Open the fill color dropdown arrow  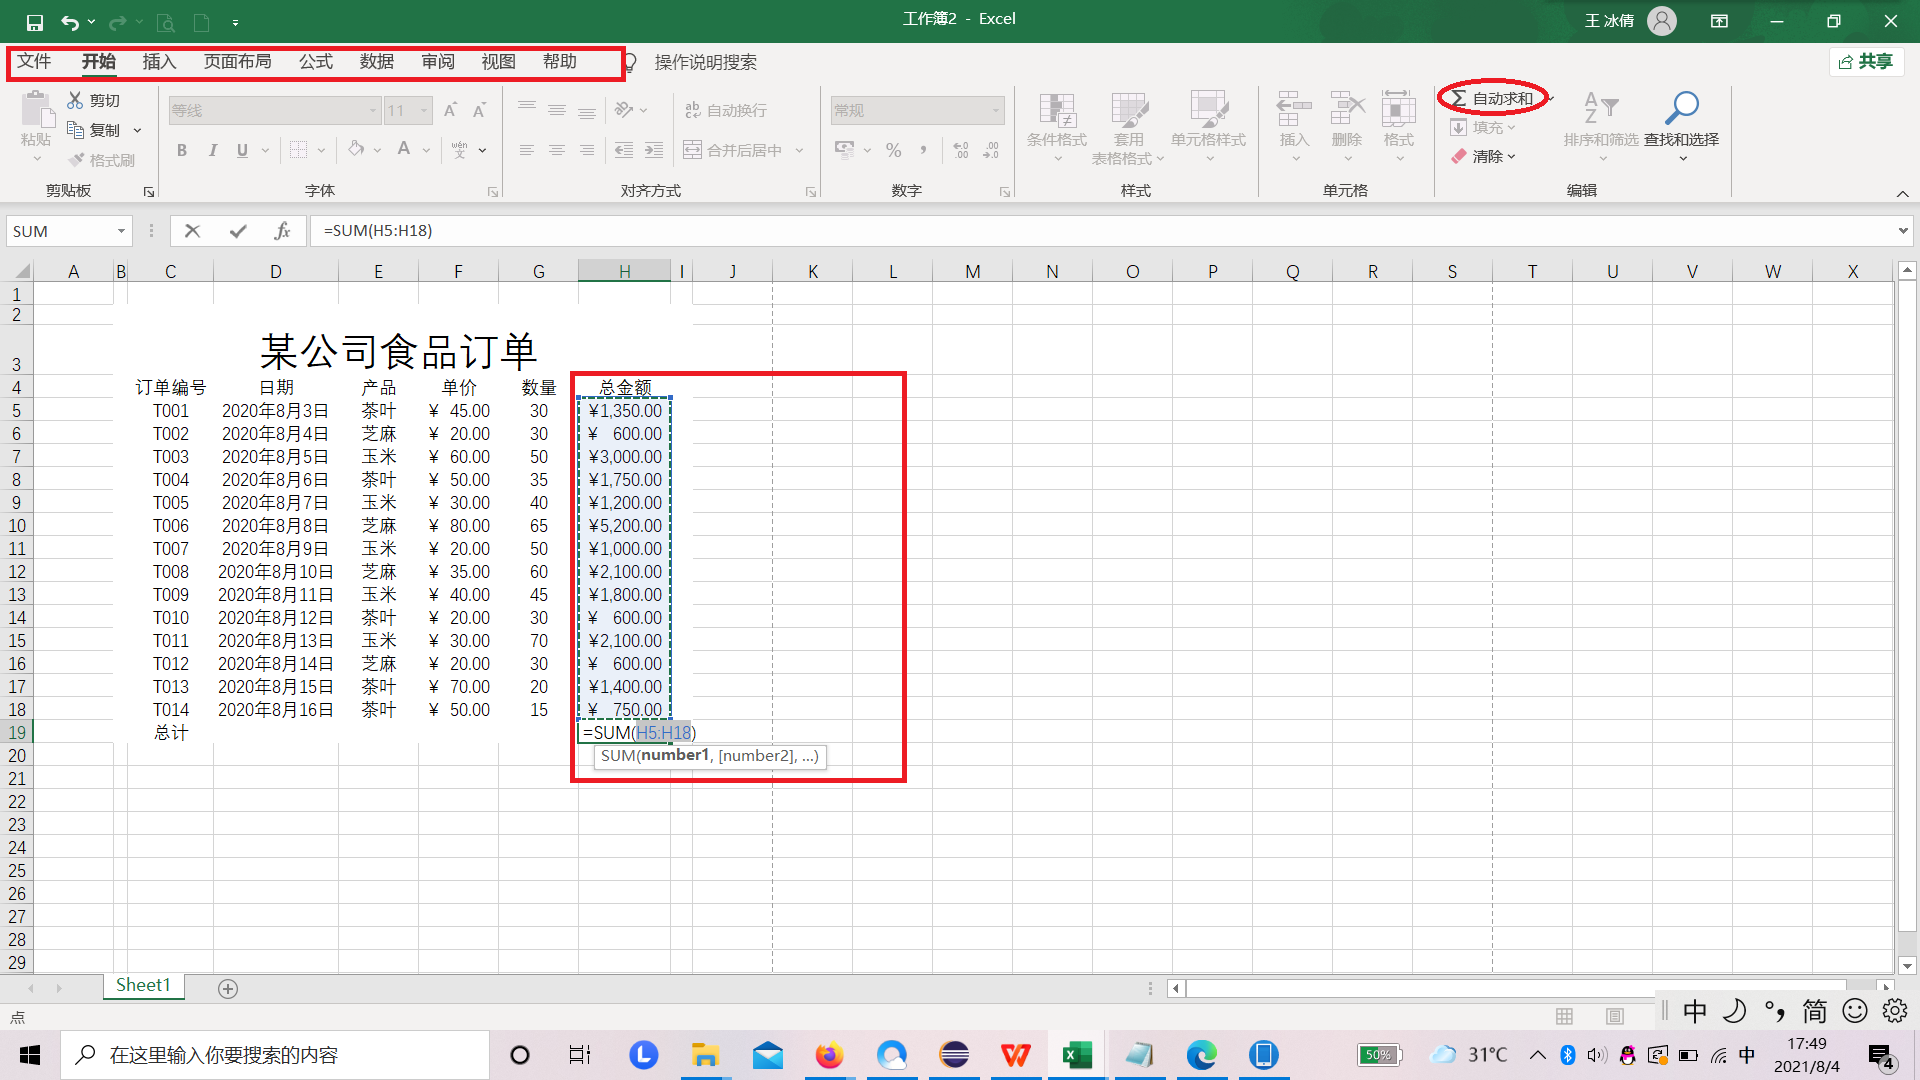[x=377, y=150]
